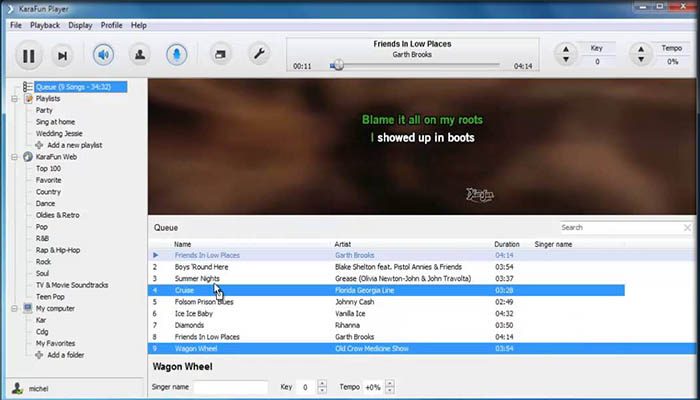The width and height of the screenshot is (700, 400).
Task: Open the Playback menu
Action: [x=45, y=25]
